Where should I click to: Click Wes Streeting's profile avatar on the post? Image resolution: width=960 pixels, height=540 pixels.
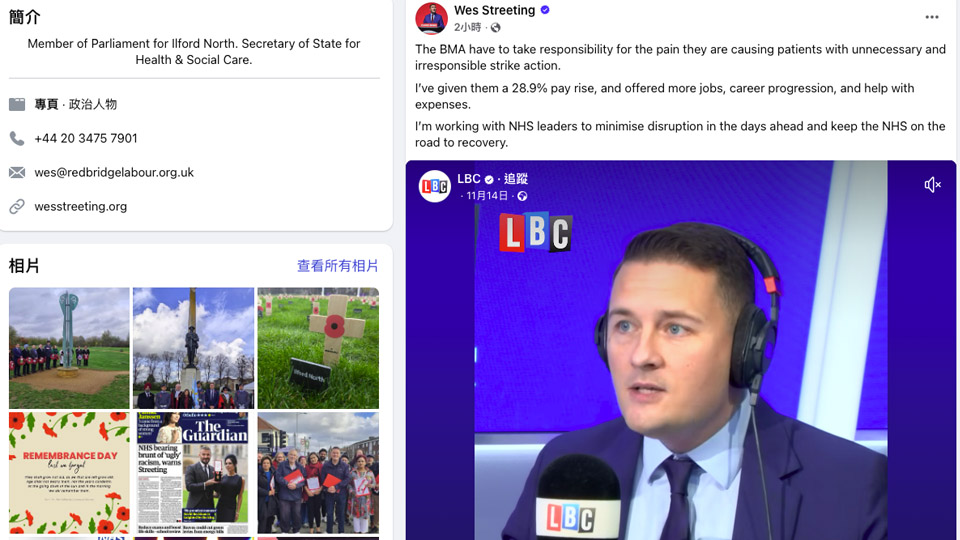(x=432, y=18)
